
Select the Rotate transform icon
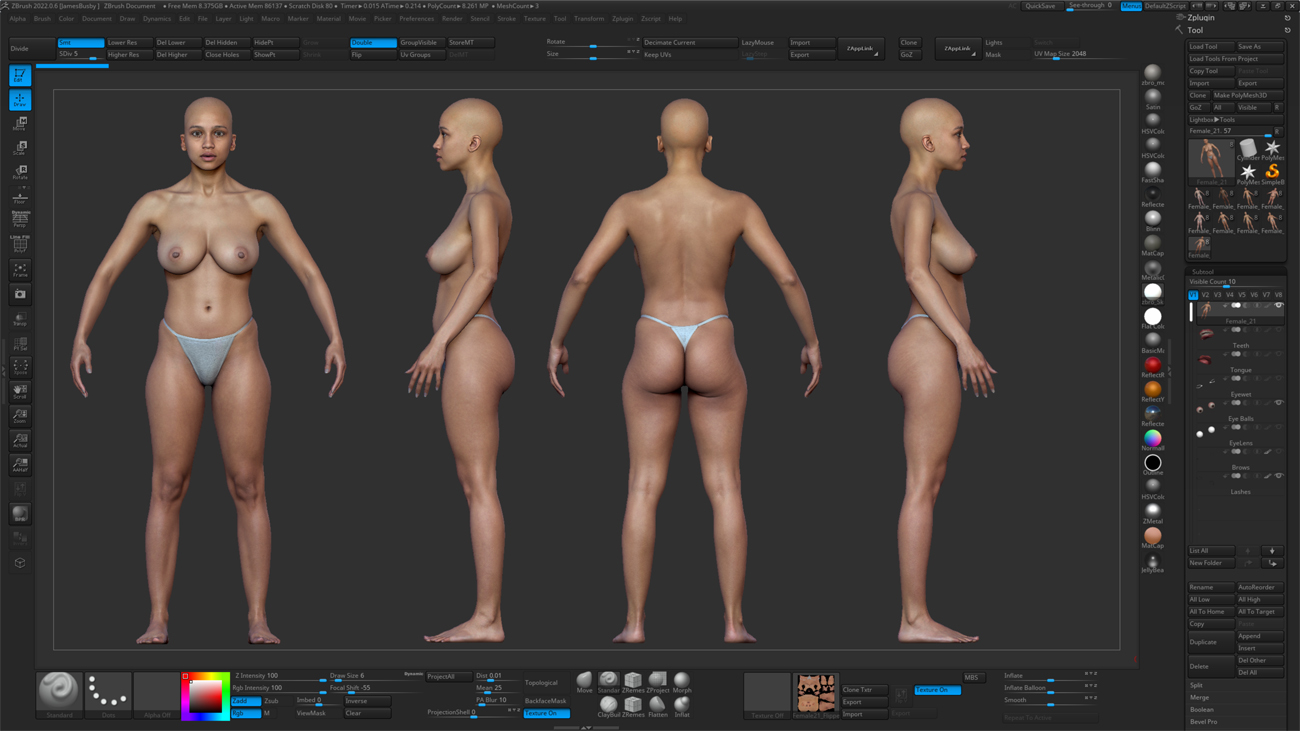(x=20, y=172)
